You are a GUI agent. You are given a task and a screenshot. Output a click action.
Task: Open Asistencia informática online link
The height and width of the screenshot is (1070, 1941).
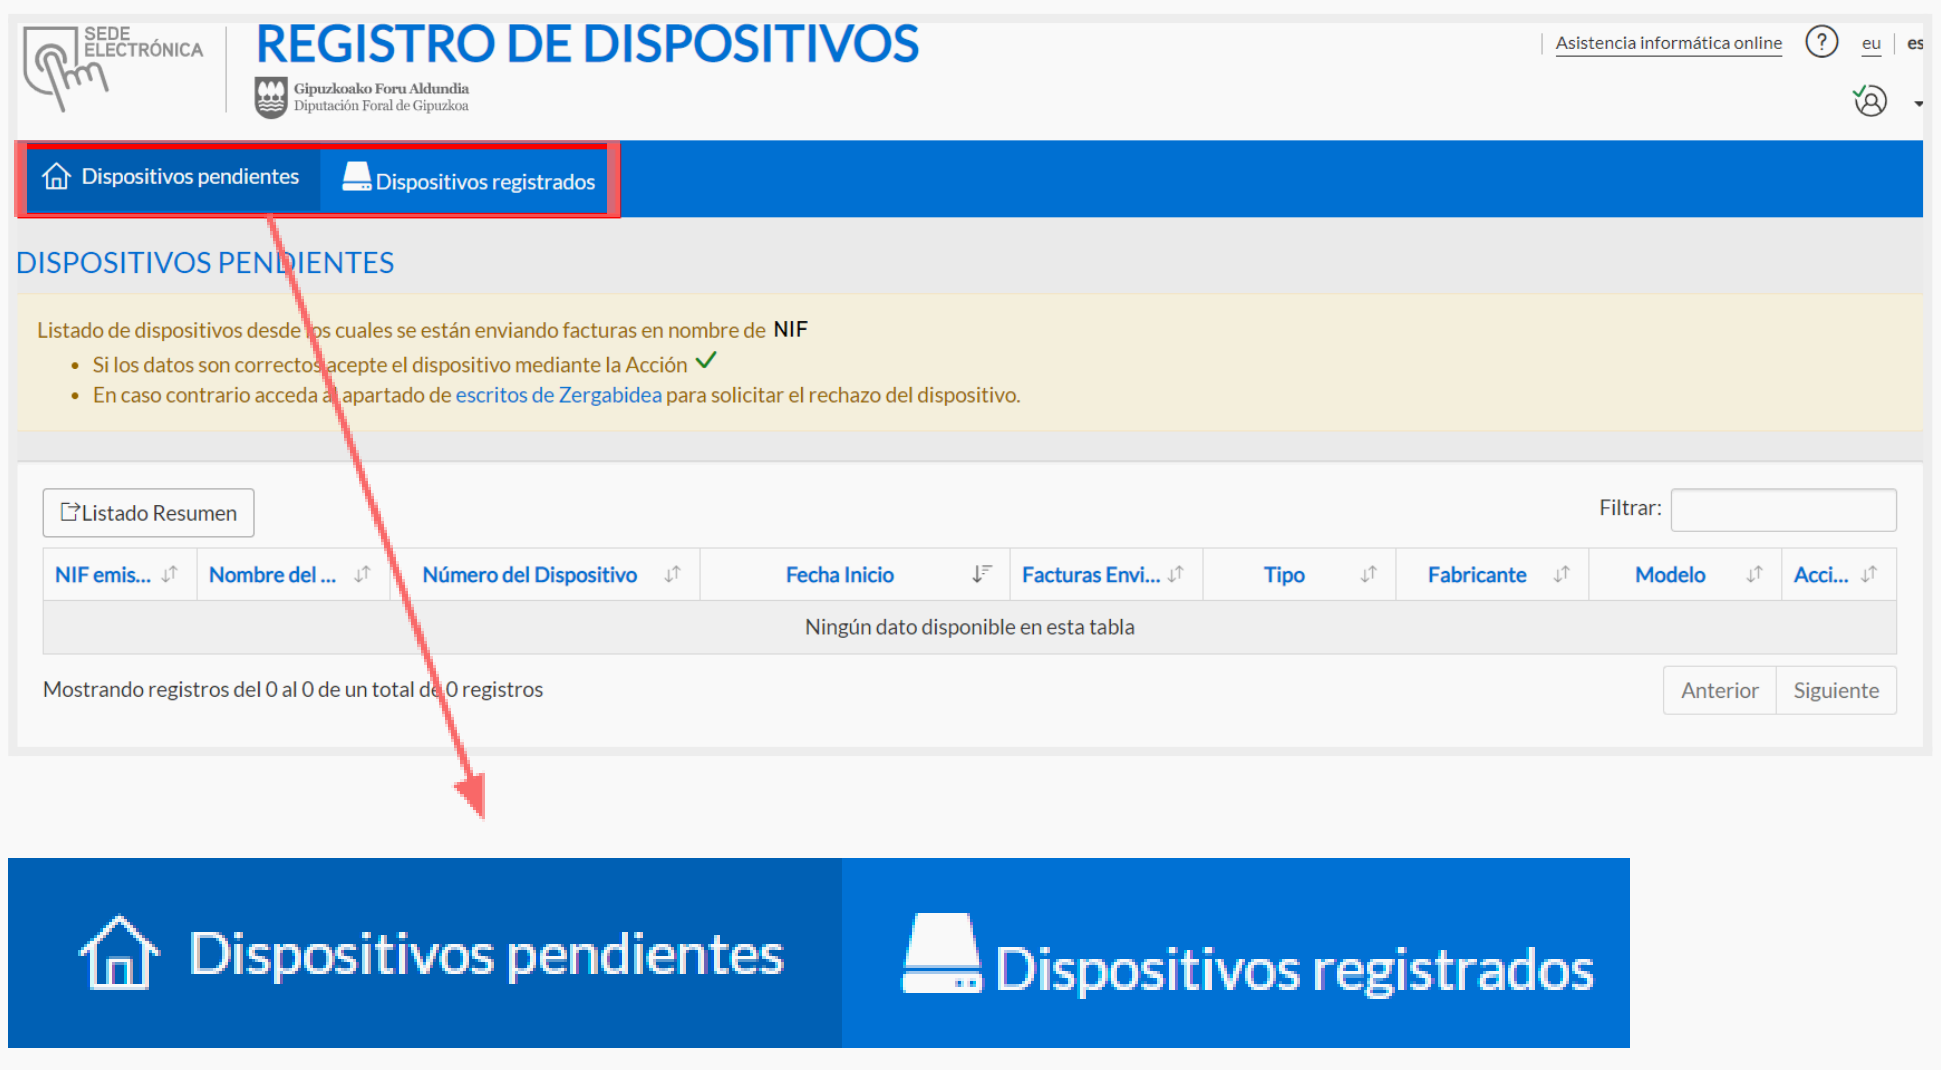click(x=1668, y=43)
